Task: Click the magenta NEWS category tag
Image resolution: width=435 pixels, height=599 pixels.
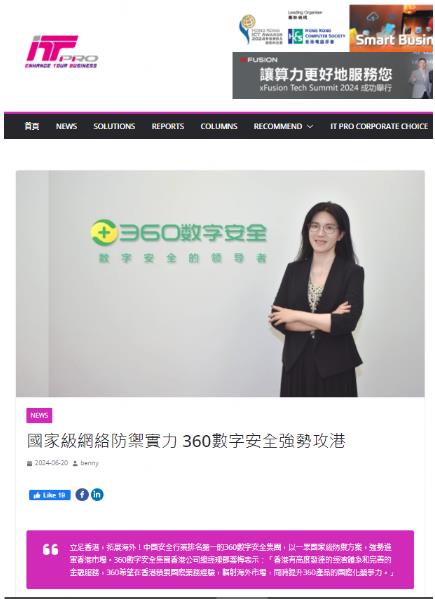Action: 39,415
